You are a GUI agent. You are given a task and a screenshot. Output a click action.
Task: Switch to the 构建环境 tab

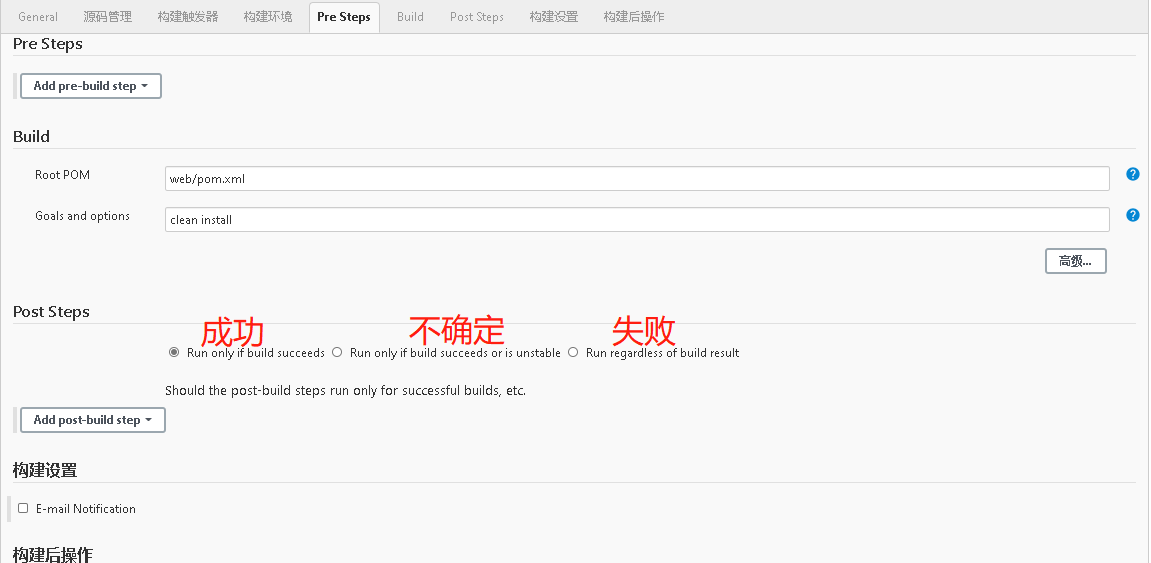pyautogui.click(x=268, y=17)
